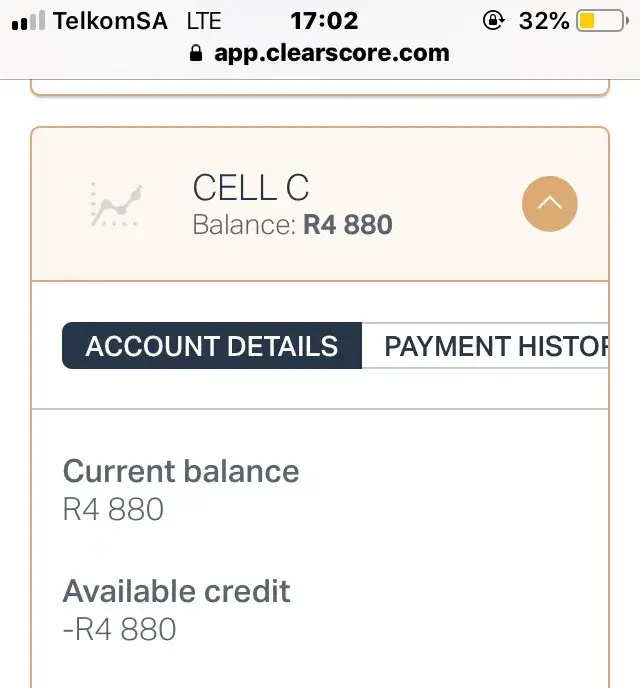The image size is (640, 688).
Task: Click the CELL C graph icon
Action: 116,205
